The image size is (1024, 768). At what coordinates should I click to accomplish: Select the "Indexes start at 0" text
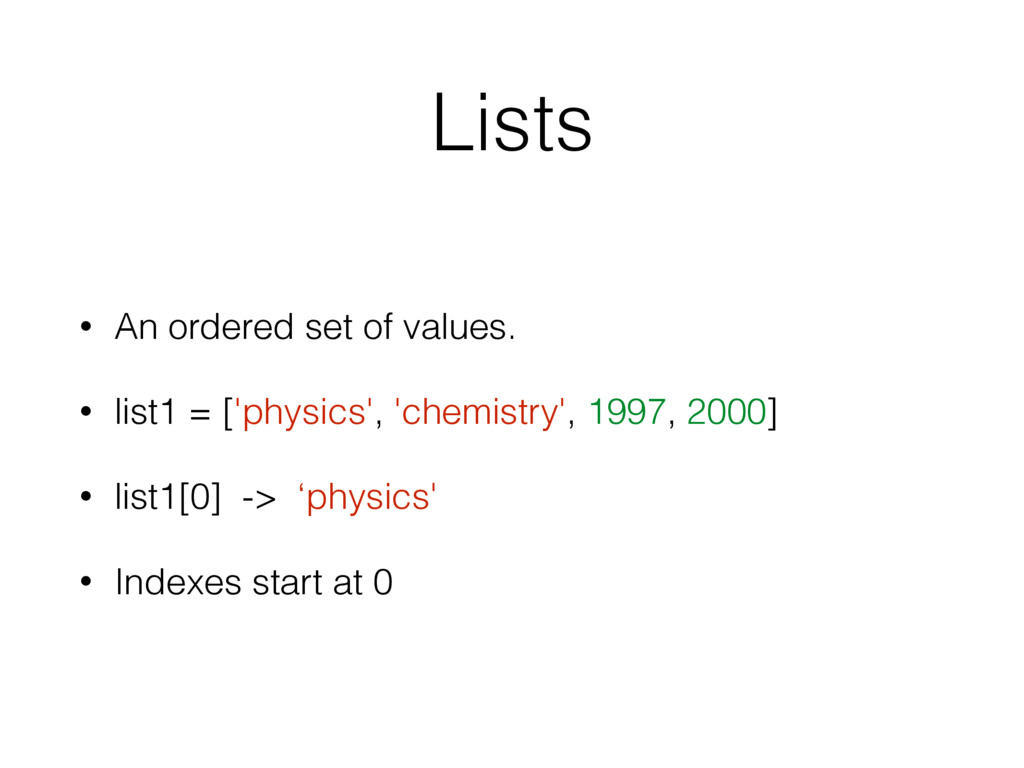click(254, 582)
